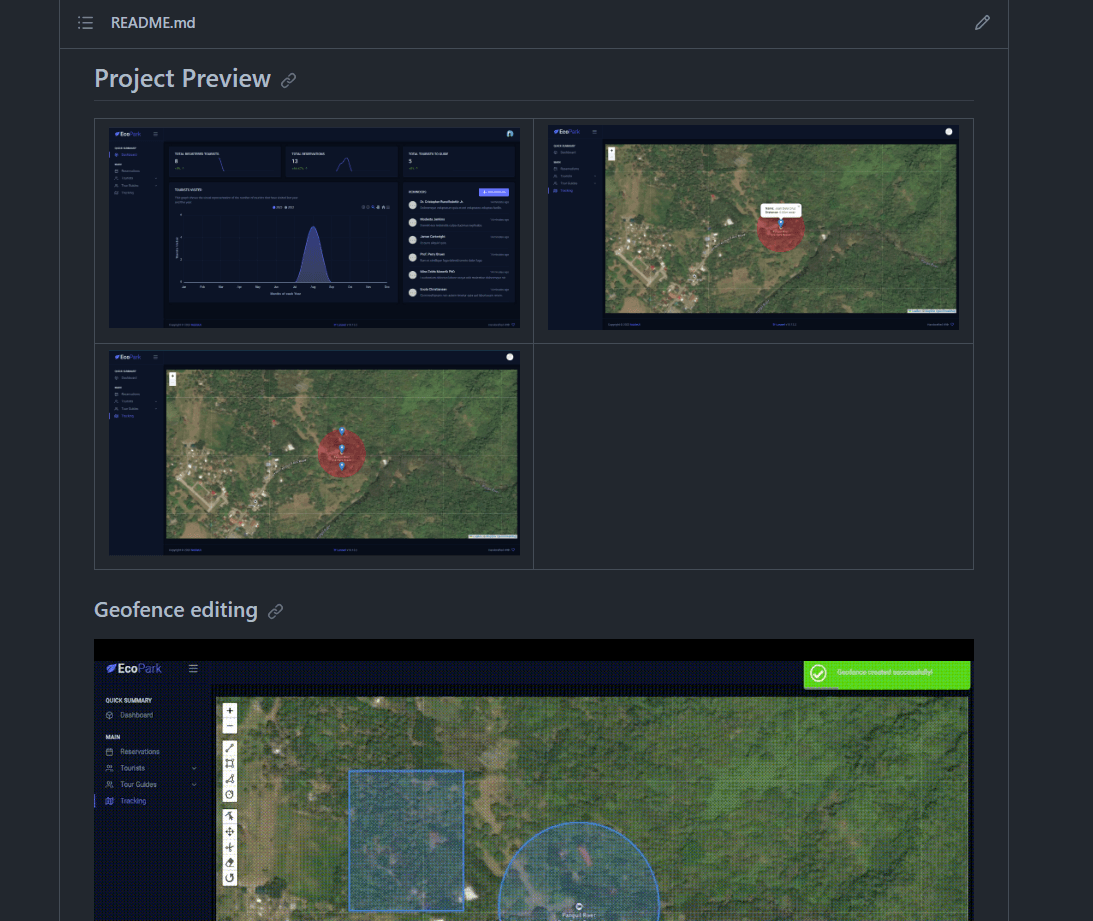Open the Dashboard item under Quick Summary
Screen dimensions: 1093x921
[x=136, y=715]
